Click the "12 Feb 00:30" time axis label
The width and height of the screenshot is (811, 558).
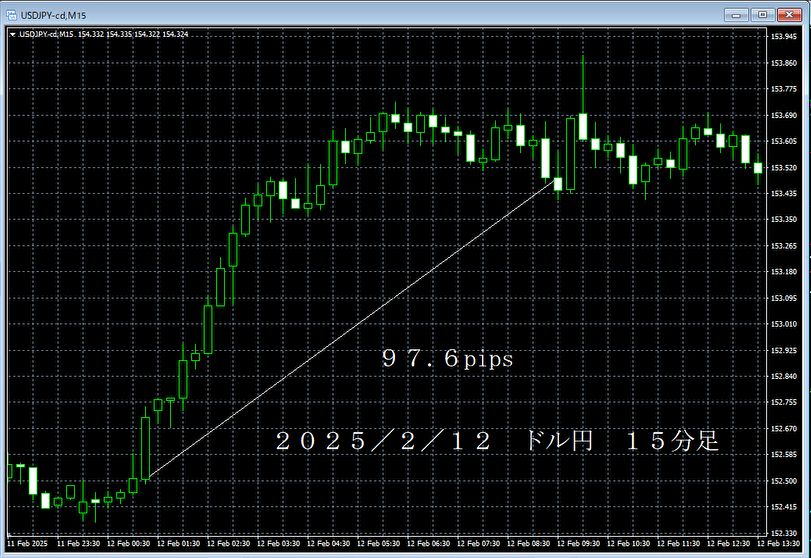click(128, 544)
